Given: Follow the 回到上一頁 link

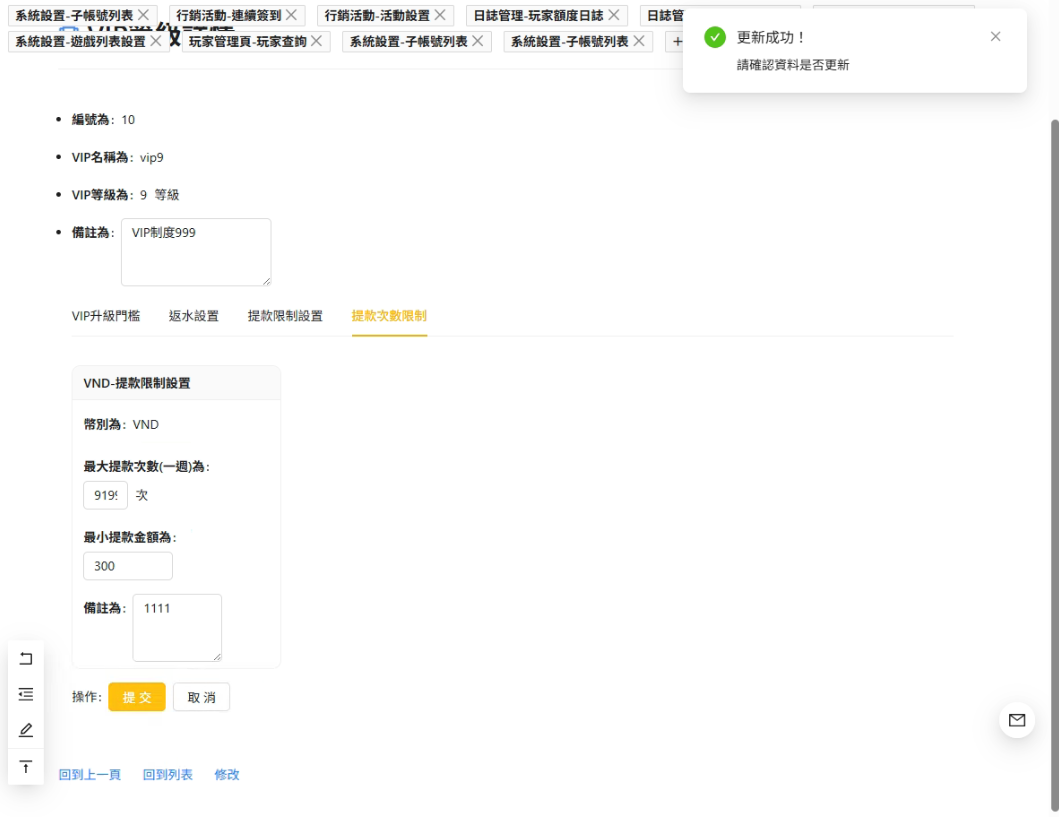Looking at the screenshot, I should pyautogui.click(x=90, y=775).
